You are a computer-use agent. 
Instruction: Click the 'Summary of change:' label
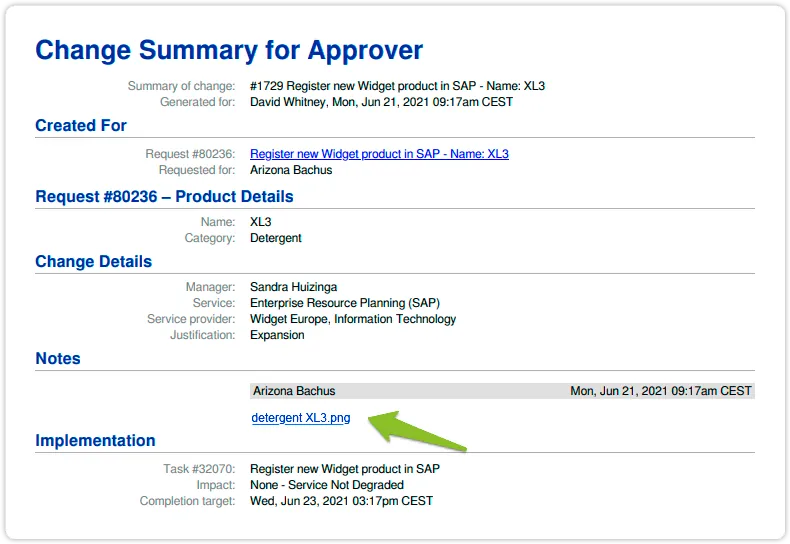coord(181,86)
